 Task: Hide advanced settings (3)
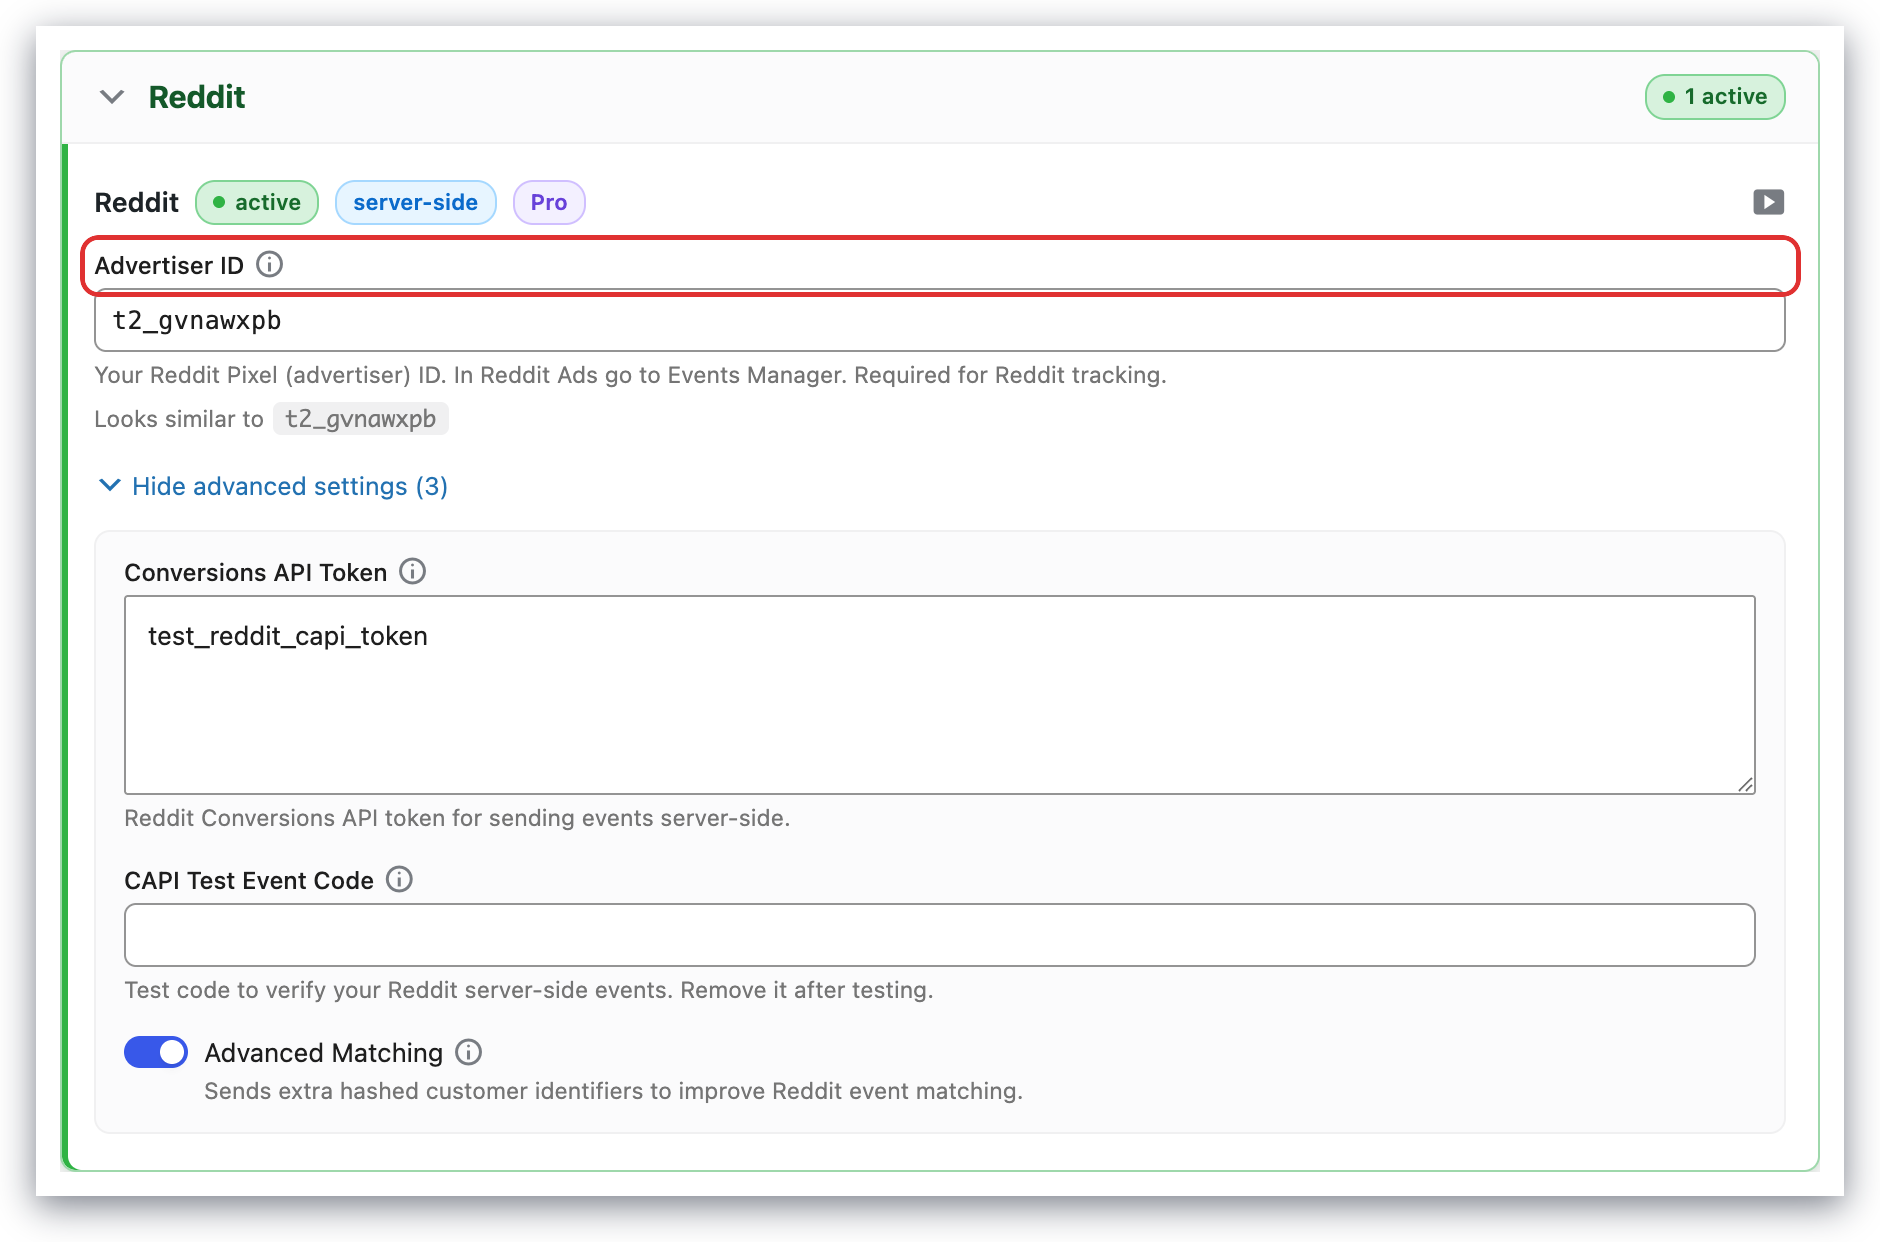[x=273, y=486]
